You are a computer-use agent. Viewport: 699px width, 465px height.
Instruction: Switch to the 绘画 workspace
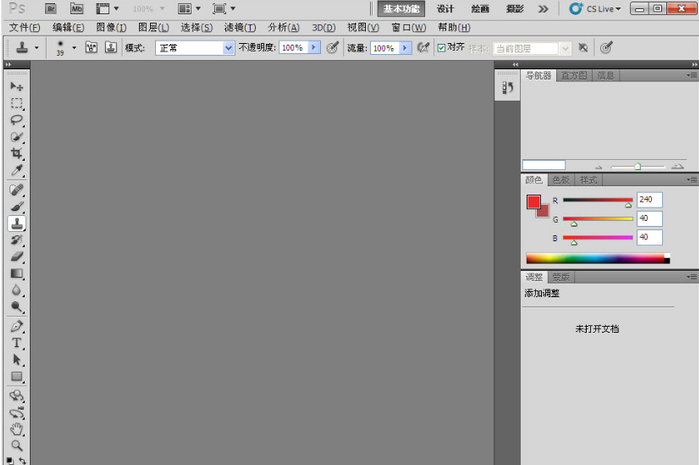pos(480,9)
